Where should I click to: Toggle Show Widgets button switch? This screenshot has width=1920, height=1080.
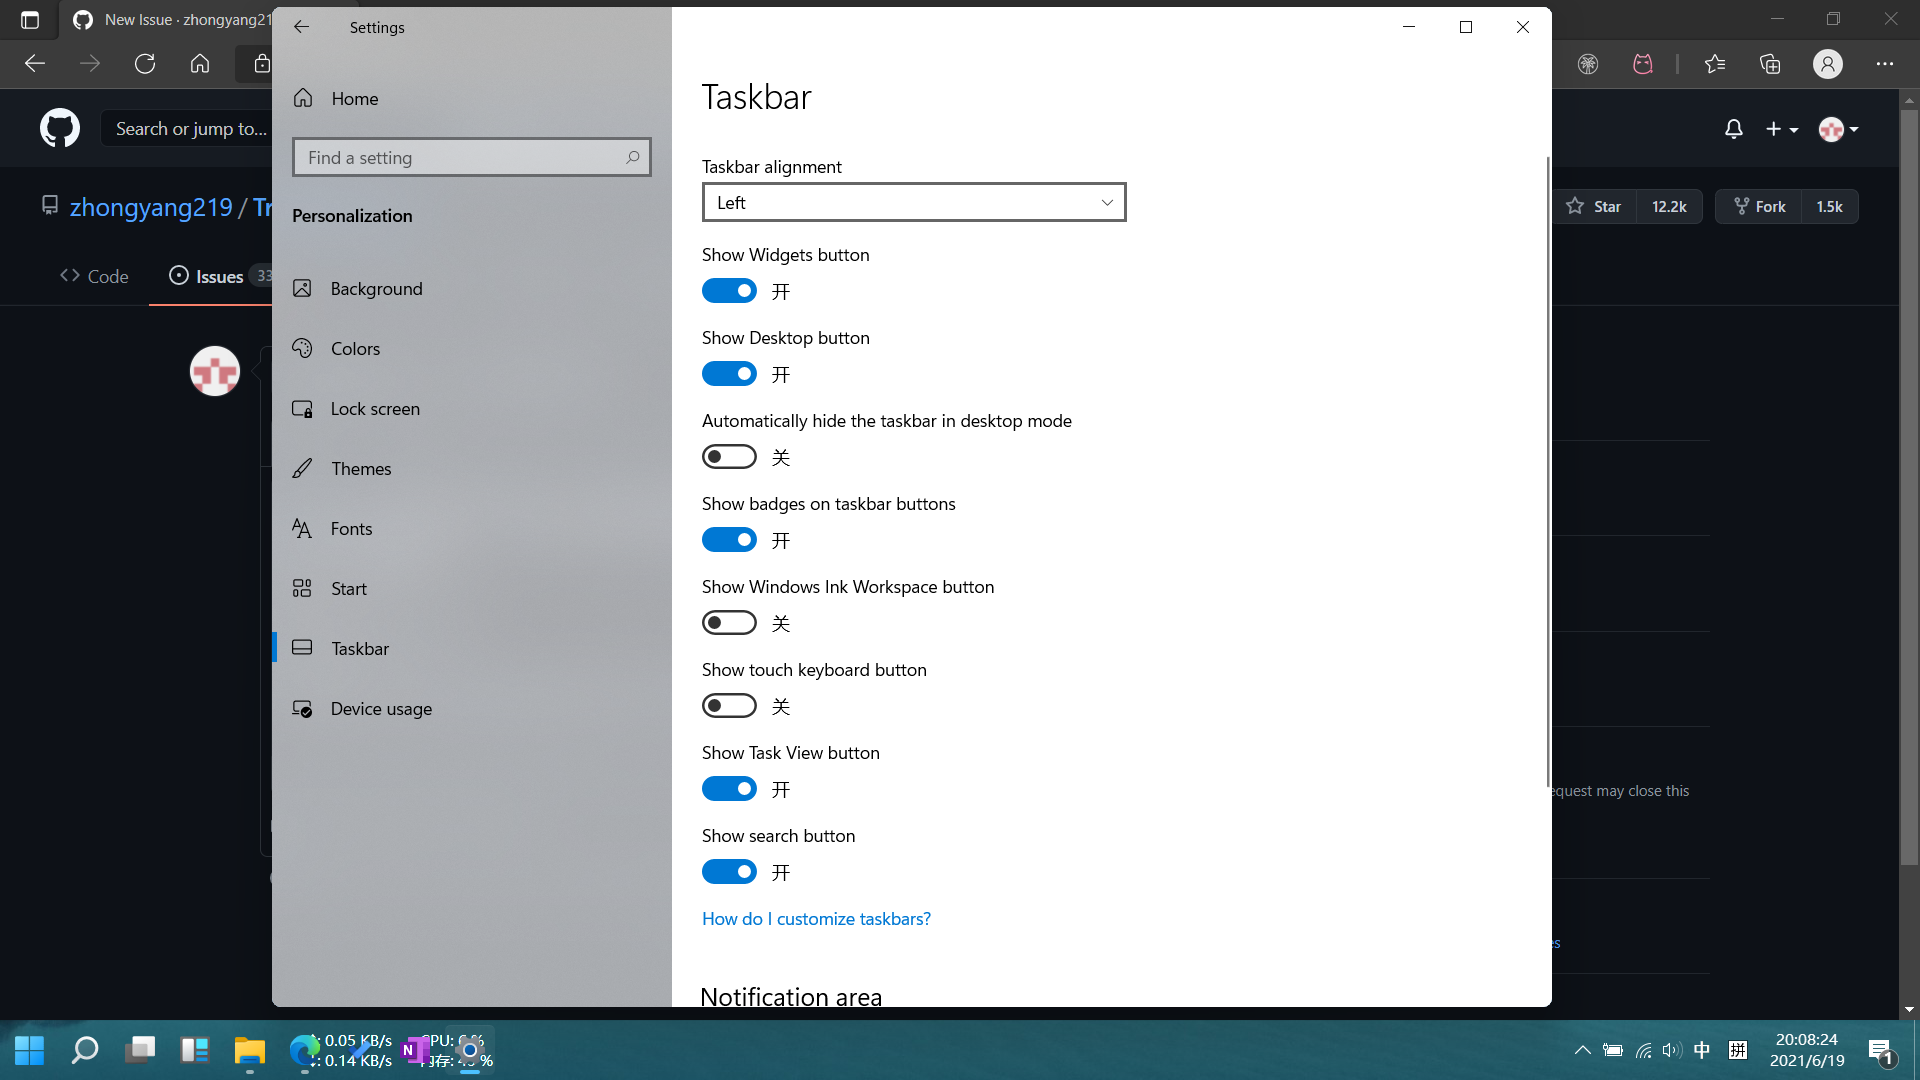pyautogui.click(x=729, y=291)
